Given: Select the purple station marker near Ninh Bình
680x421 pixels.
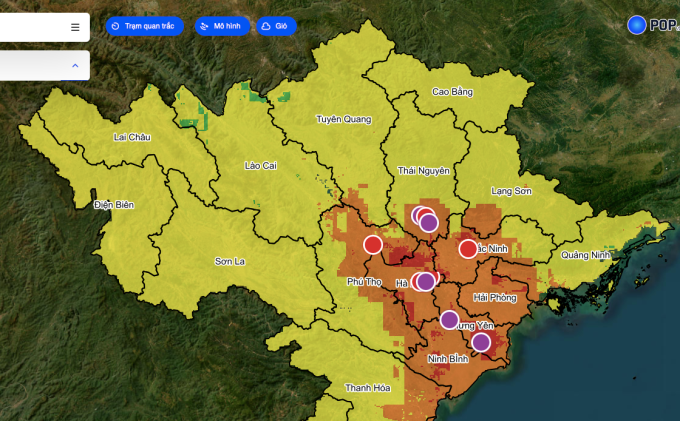Looking at the screenshot, I should click(x=481, y=343).
